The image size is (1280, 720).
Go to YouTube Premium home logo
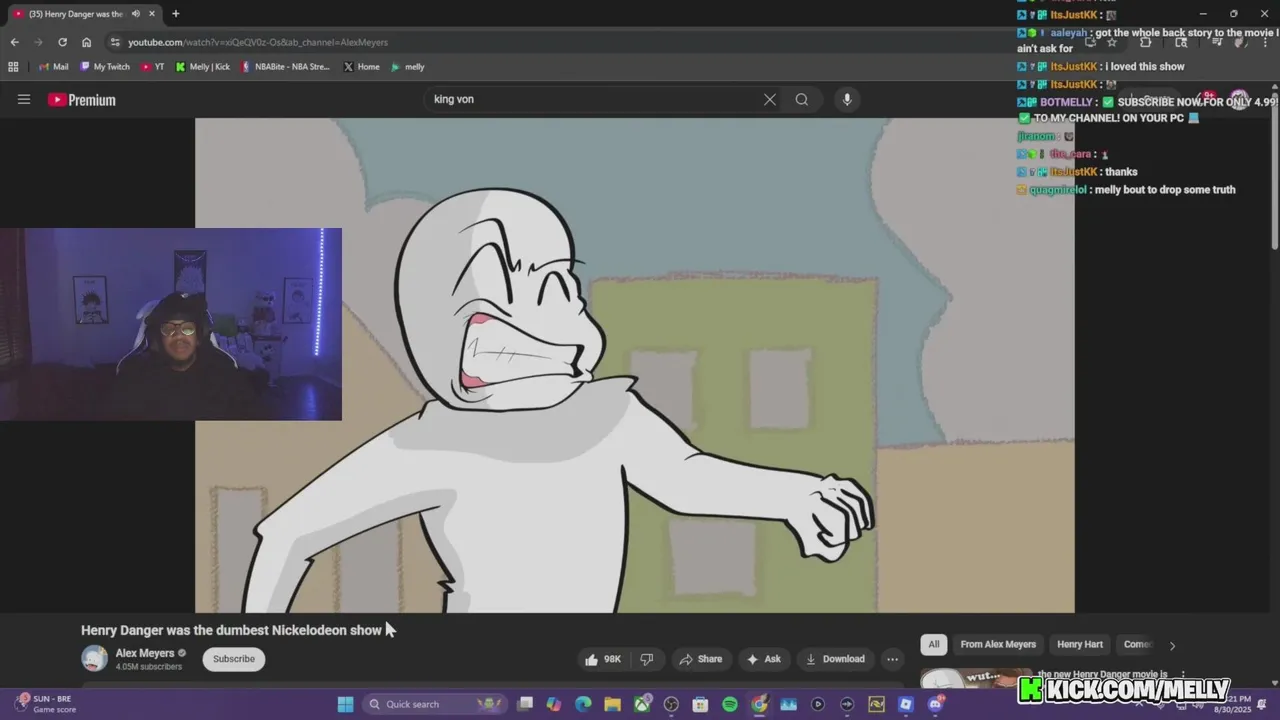(x=82, y=100)
